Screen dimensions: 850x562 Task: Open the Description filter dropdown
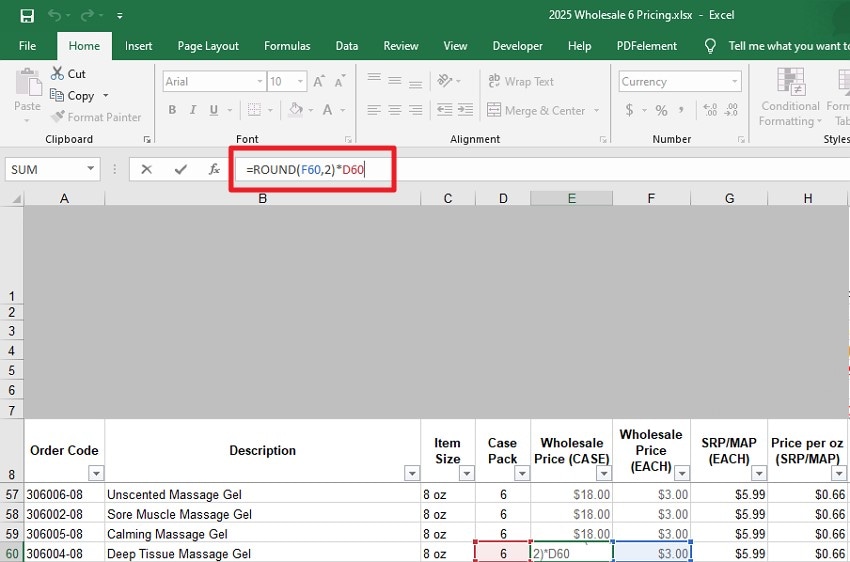pos(412,474)
